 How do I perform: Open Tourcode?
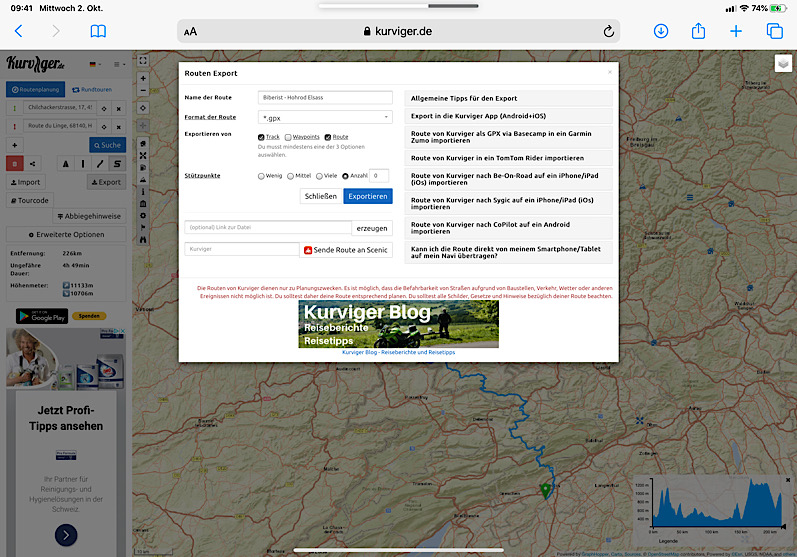click(30, 200)
